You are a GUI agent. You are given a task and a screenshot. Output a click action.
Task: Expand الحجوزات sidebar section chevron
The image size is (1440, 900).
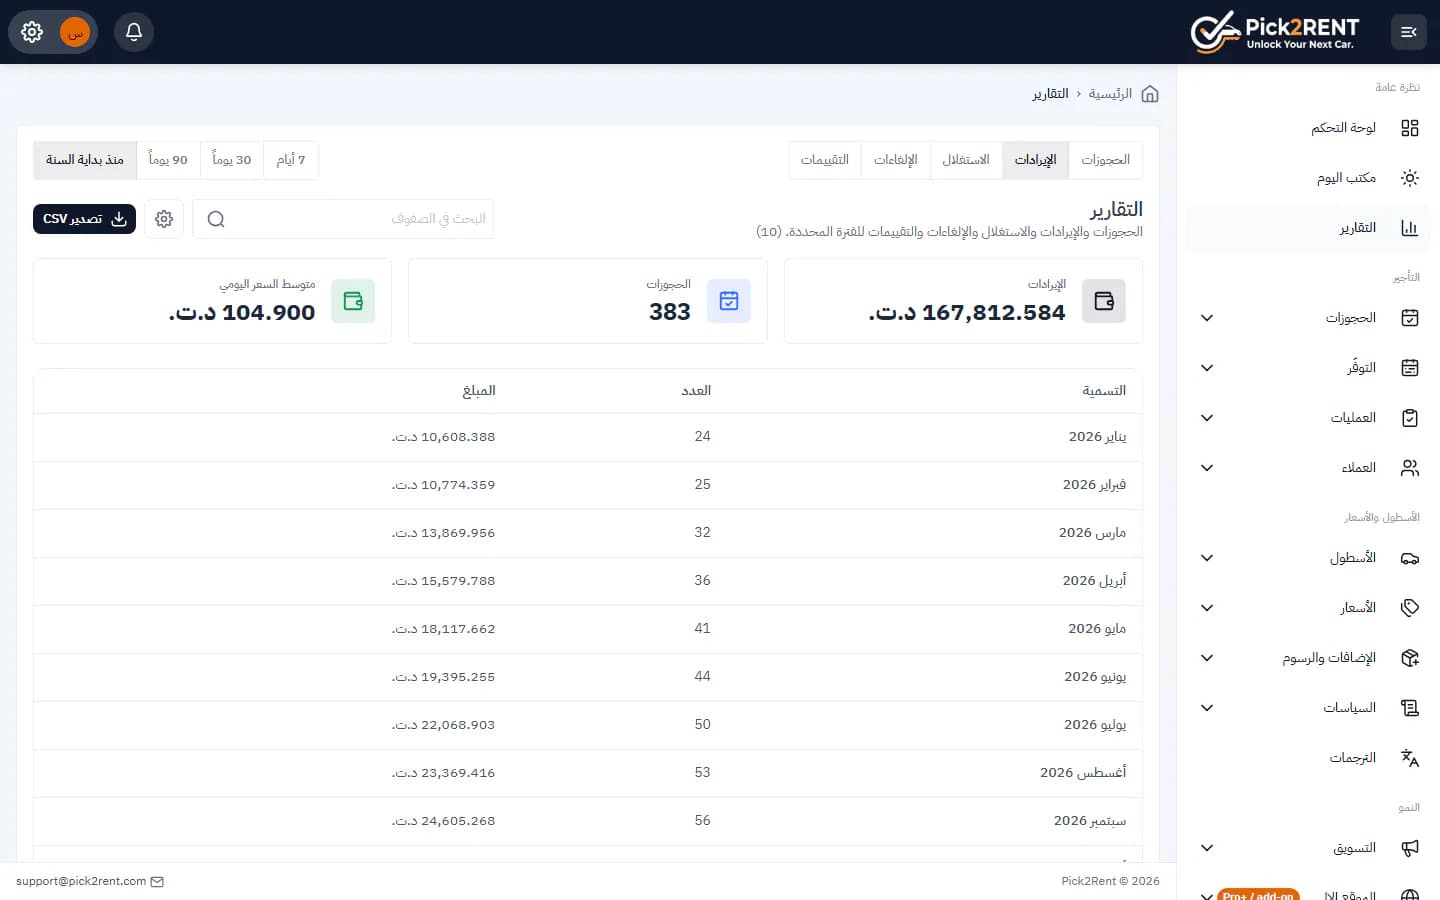click(x=1207, y=318)
